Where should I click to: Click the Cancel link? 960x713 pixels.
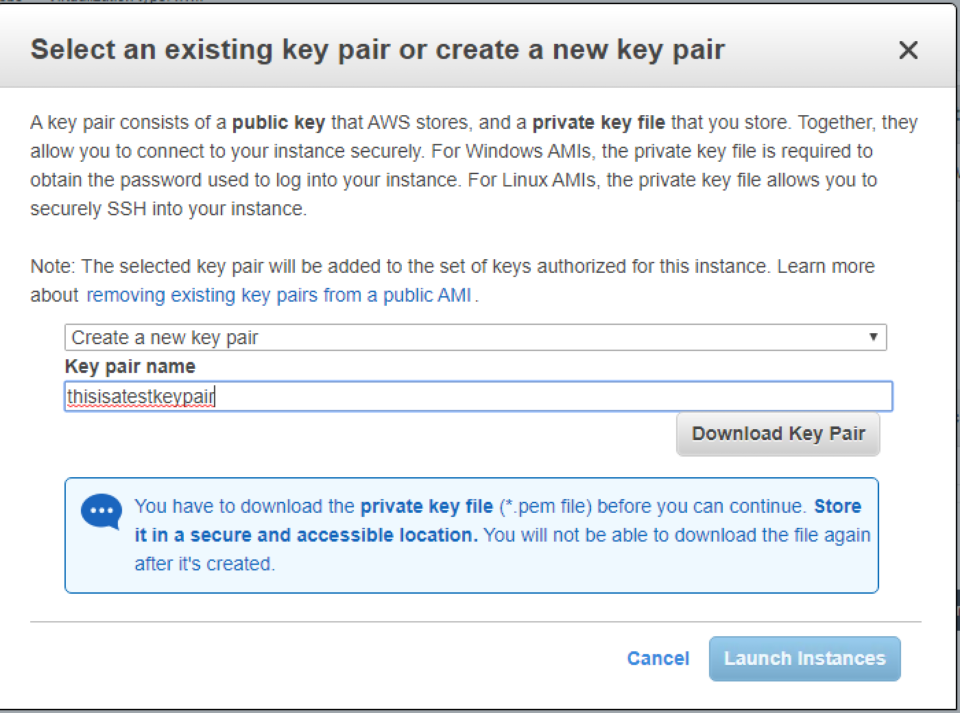[x=657, y=658]
